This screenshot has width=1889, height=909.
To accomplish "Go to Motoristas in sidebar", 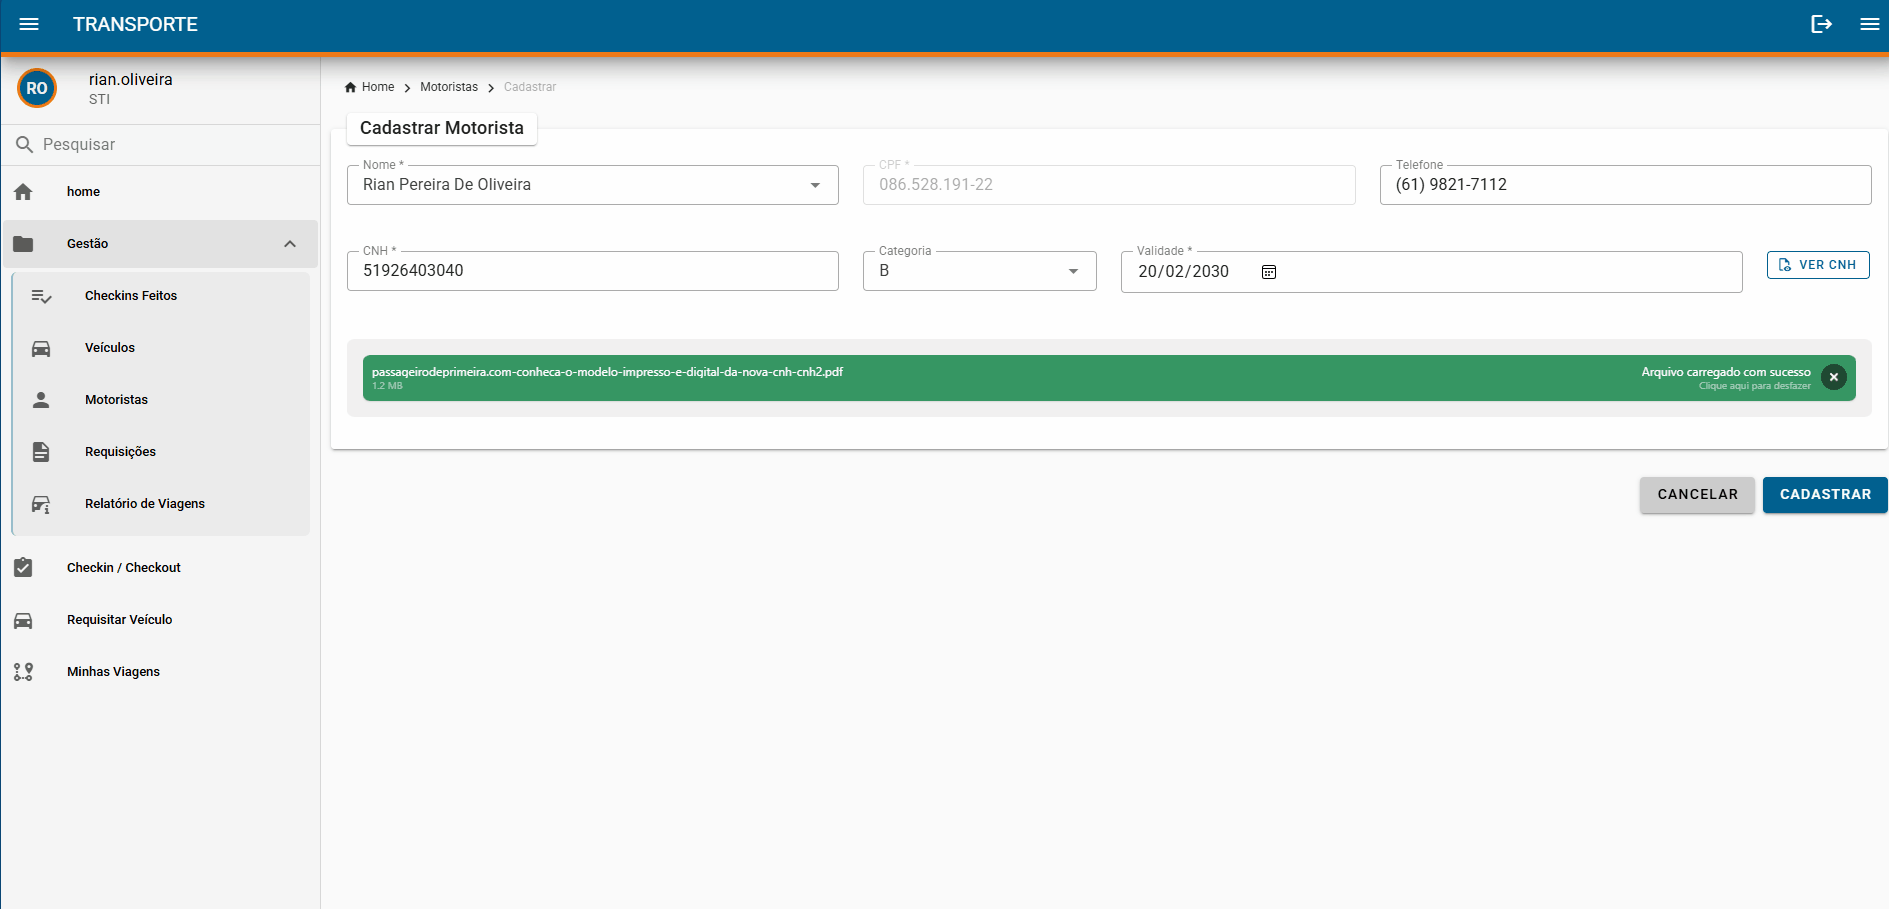I will point(161,400).
